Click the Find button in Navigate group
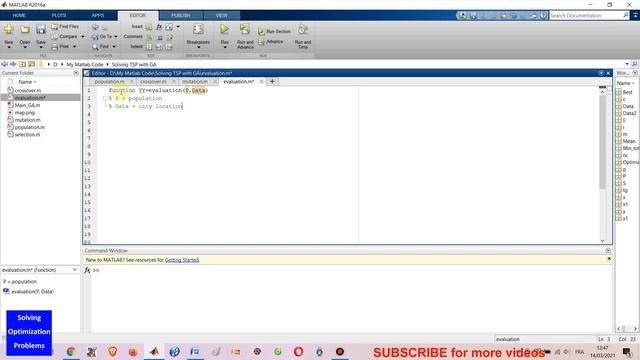Screen dimensions: 640x360 101,47
